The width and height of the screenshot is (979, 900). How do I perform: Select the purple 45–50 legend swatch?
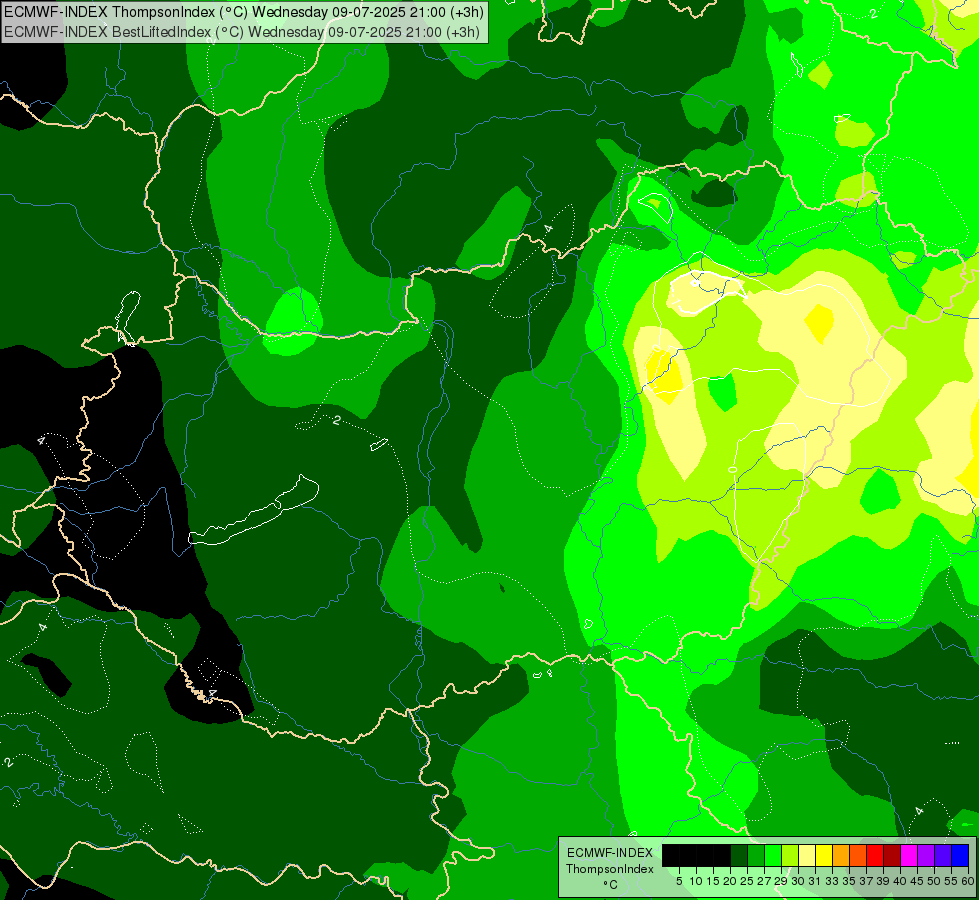coord(926,855)
